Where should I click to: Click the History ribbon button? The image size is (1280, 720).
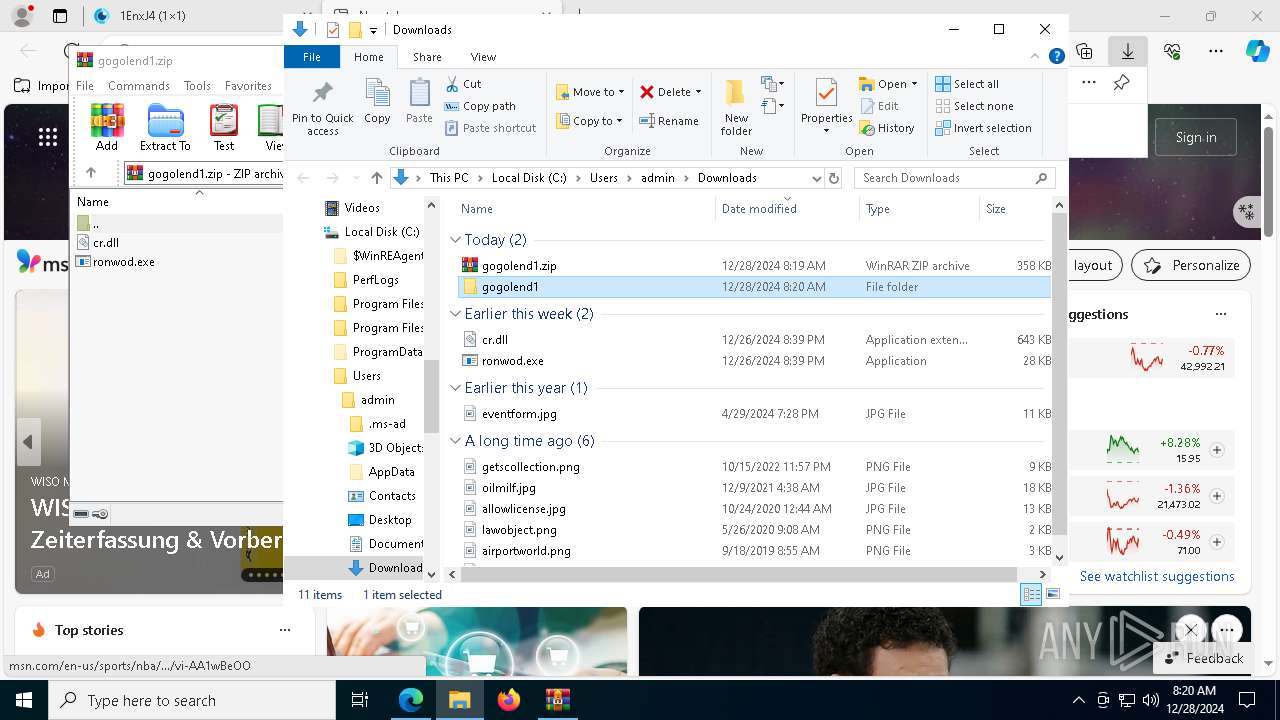887,128
